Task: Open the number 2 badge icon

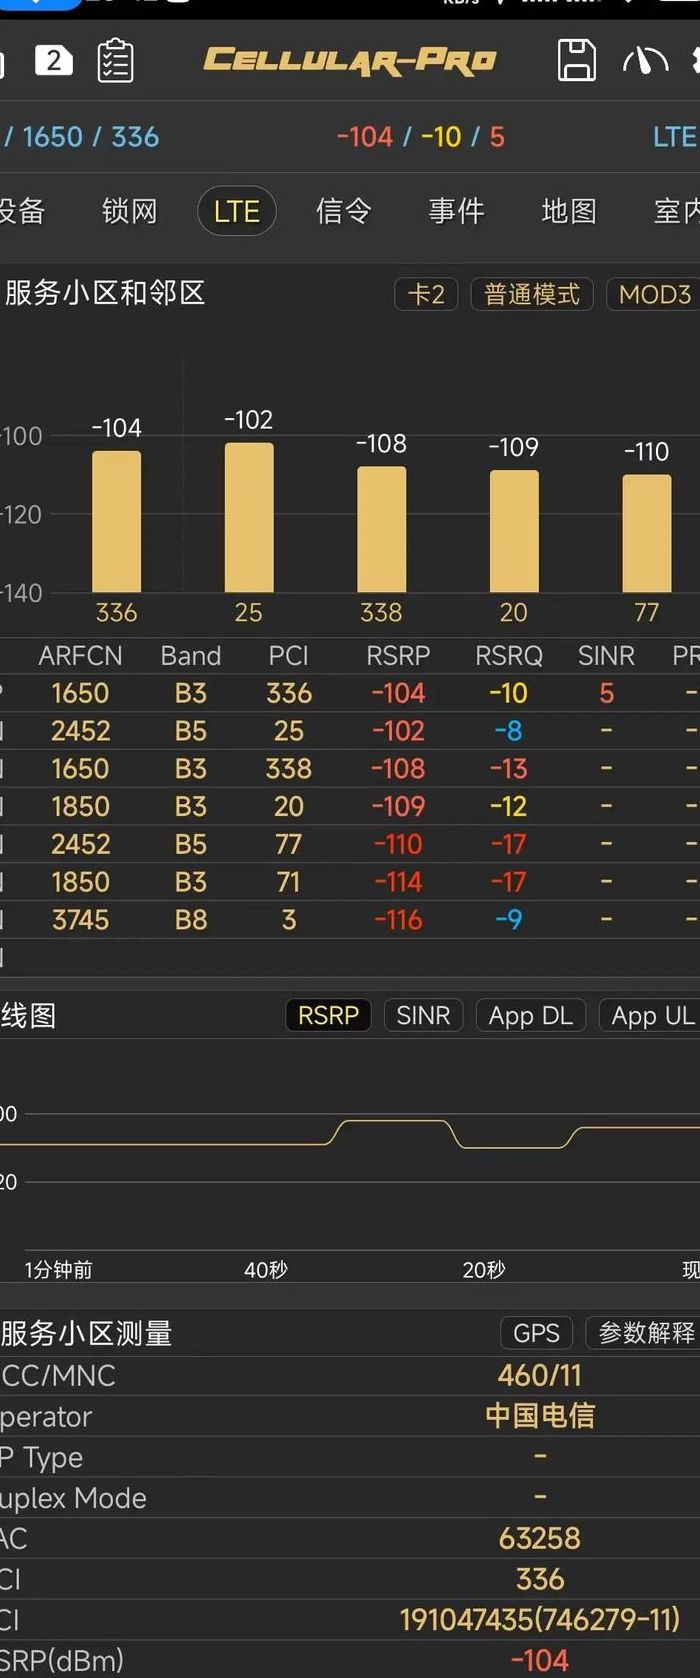Action: coord(53,61)
